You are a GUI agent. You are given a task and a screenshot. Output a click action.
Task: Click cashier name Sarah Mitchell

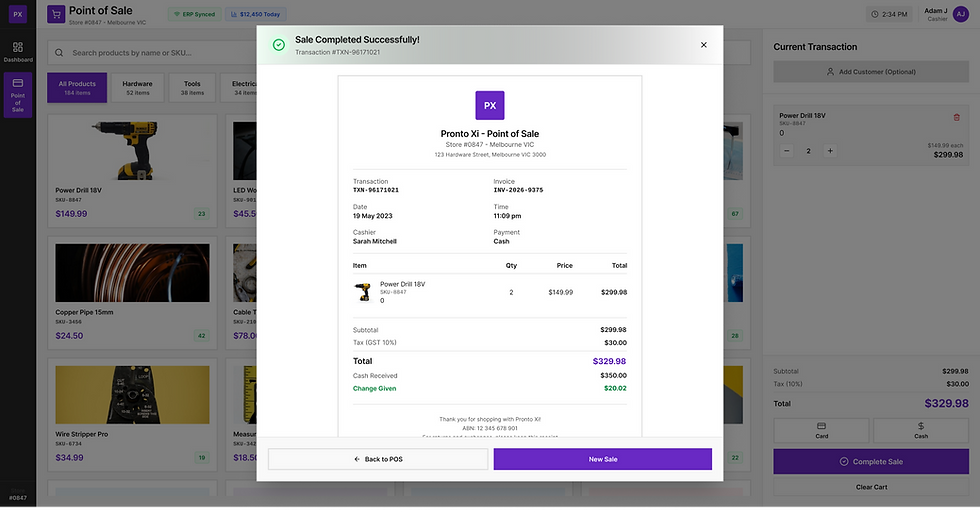[x=374, y=241]
